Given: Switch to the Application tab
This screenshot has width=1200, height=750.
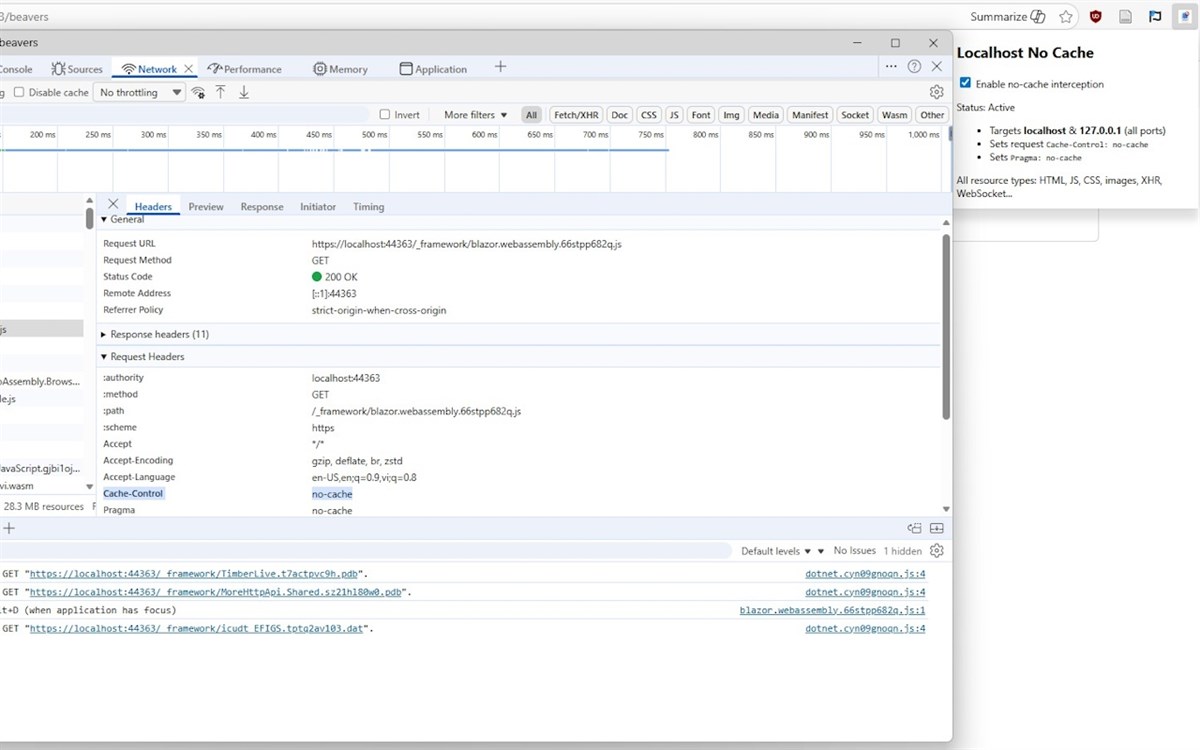Looking at the screenshot, I should tap(433, 69).
